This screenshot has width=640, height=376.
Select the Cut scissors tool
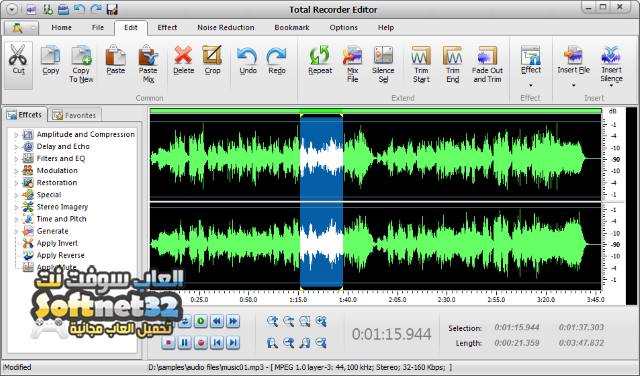pos(18,65)
